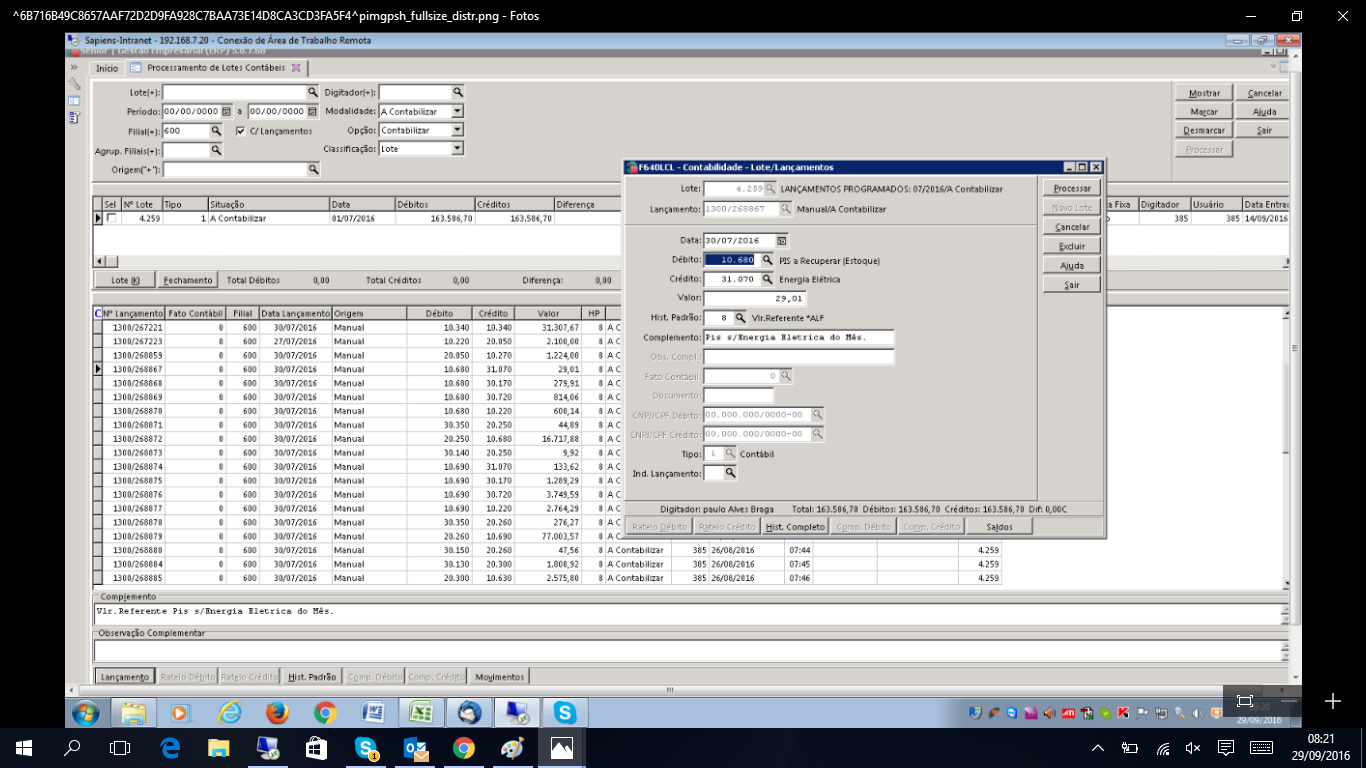This screenshot has height=768, width=1366.
Task: Open the Filial(+) lookup magnifier
Action: (x=215, y=131)
